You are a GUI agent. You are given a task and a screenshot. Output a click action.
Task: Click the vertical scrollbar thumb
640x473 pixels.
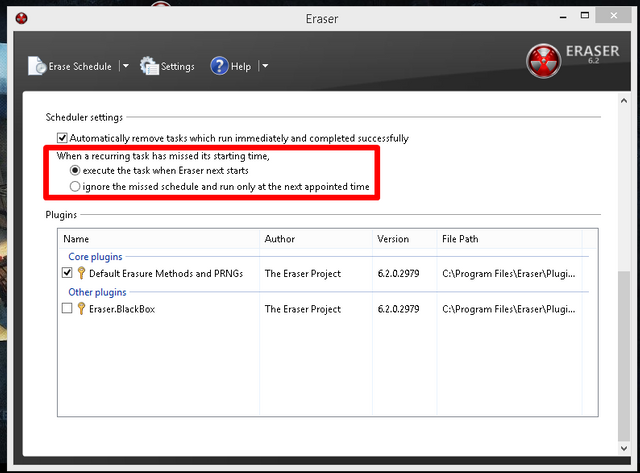pos(624,356)
